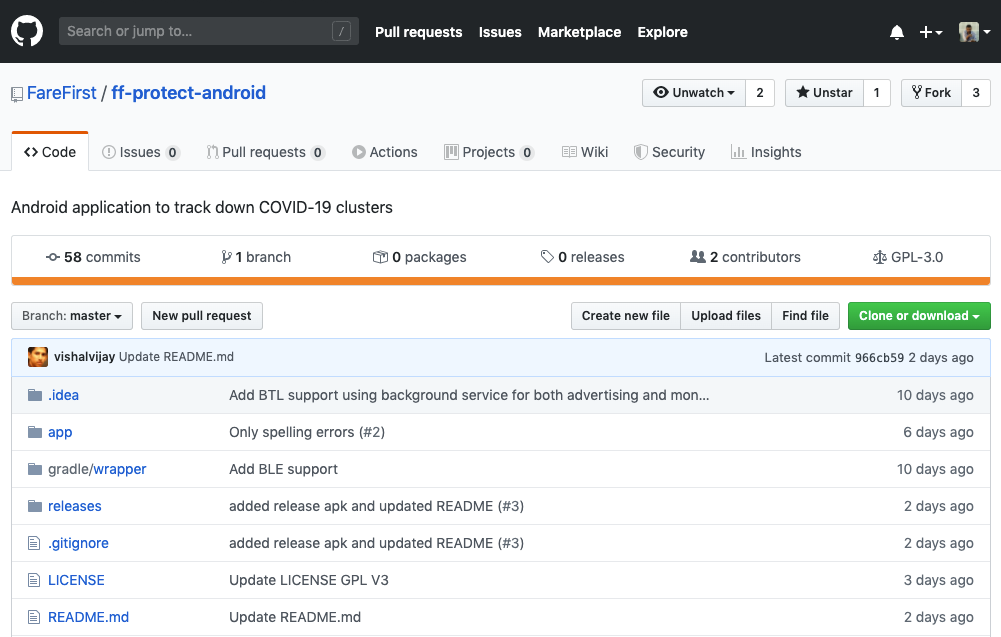This screenshot has height=637, width=1001.
Task: View the watchers count 2
Action: (x=760, y=93)
